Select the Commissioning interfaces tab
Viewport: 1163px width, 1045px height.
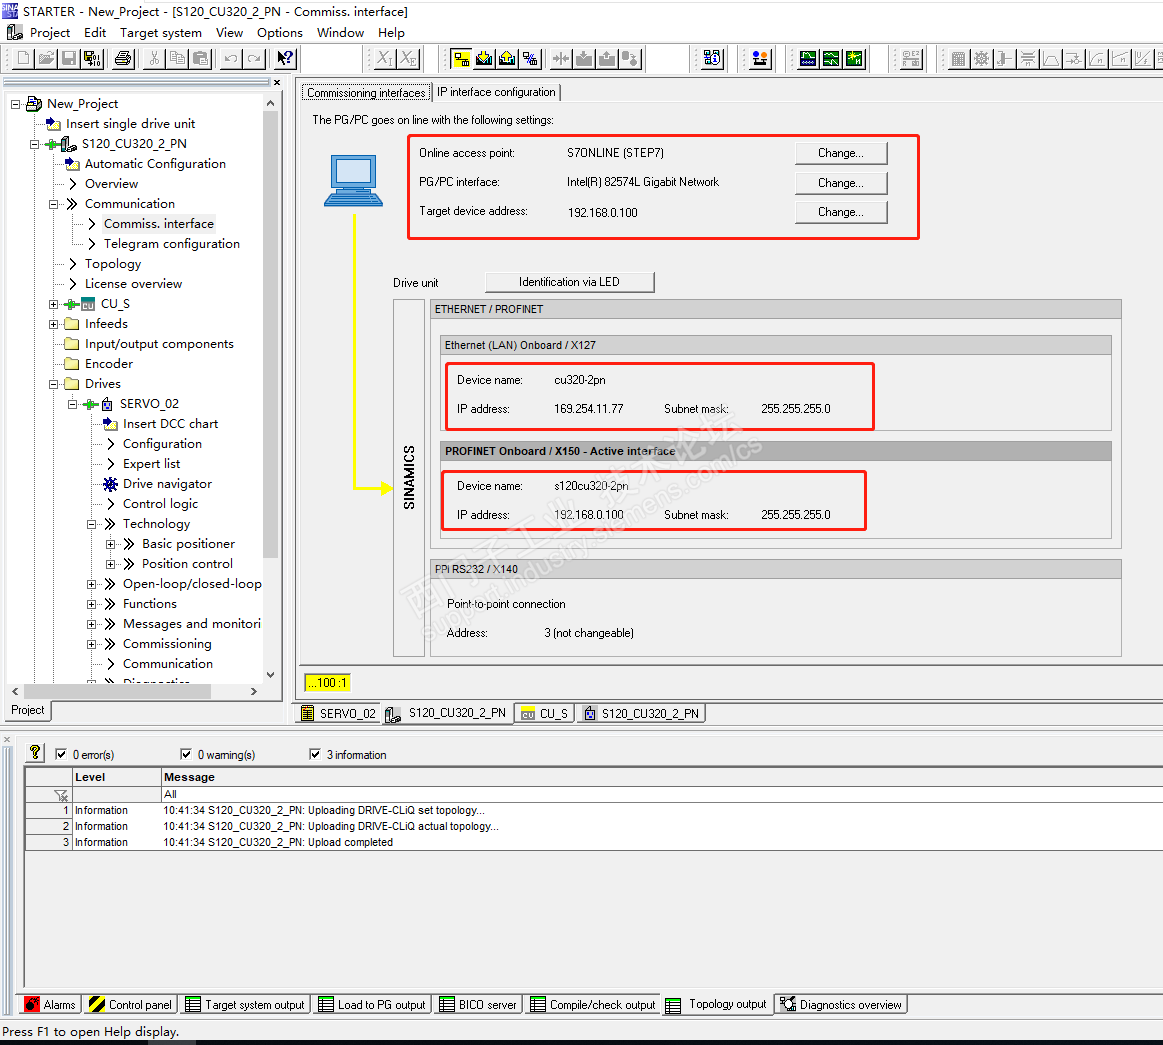pos(366,93)
